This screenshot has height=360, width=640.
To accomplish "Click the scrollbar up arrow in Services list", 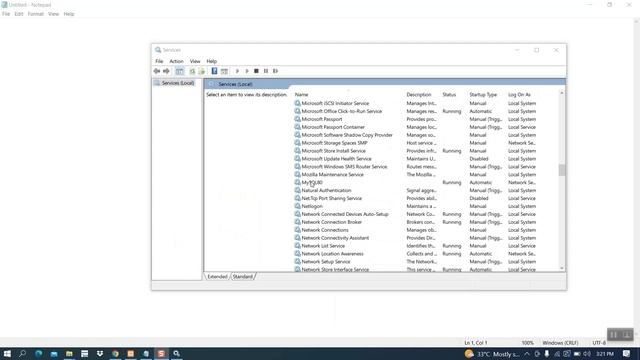I will point(562,93).
